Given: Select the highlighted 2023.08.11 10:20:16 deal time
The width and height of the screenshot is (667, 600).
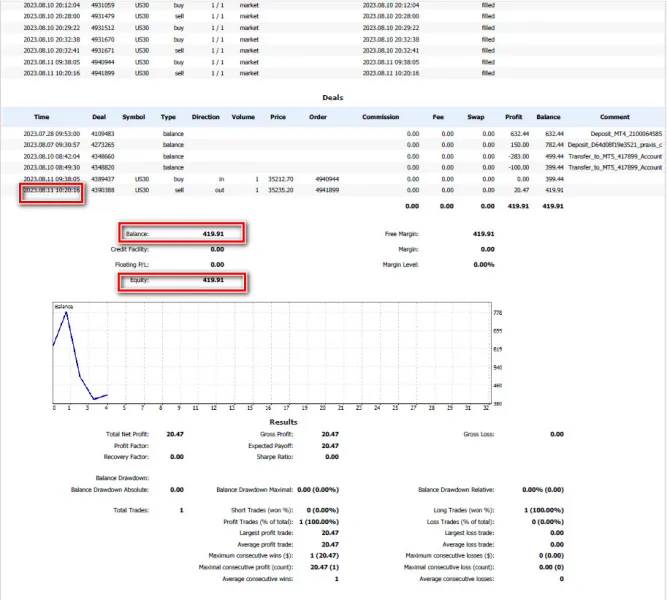Looking at the screenshot, I should 52,189.
